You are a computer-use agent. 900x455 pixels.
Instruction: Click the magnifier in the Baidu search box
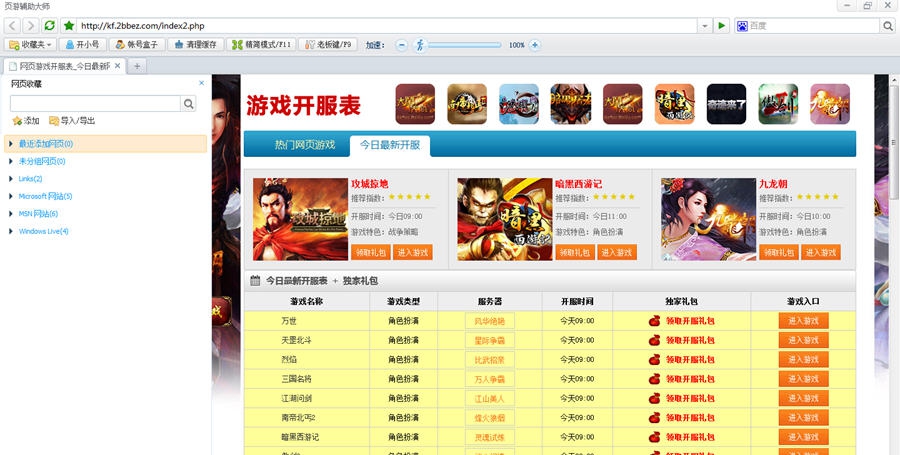click(x=888, y=26)
